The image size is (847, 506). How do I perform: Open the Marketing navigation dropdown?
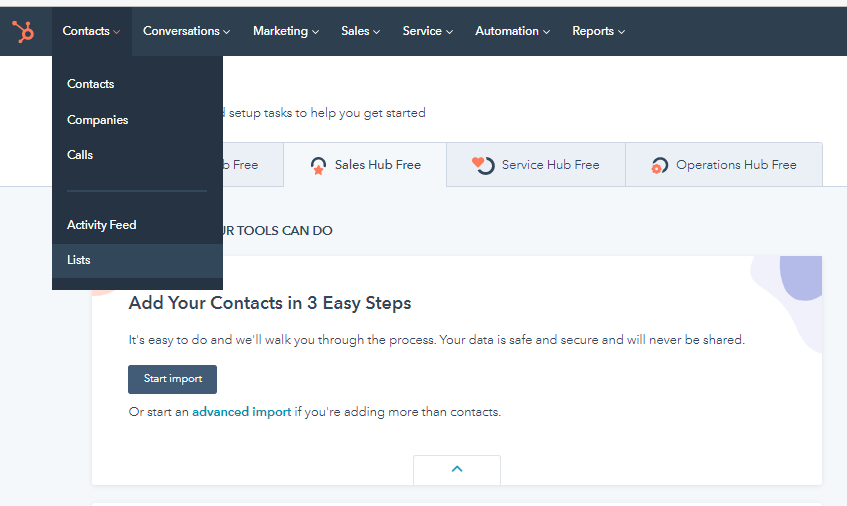point(286,31)
